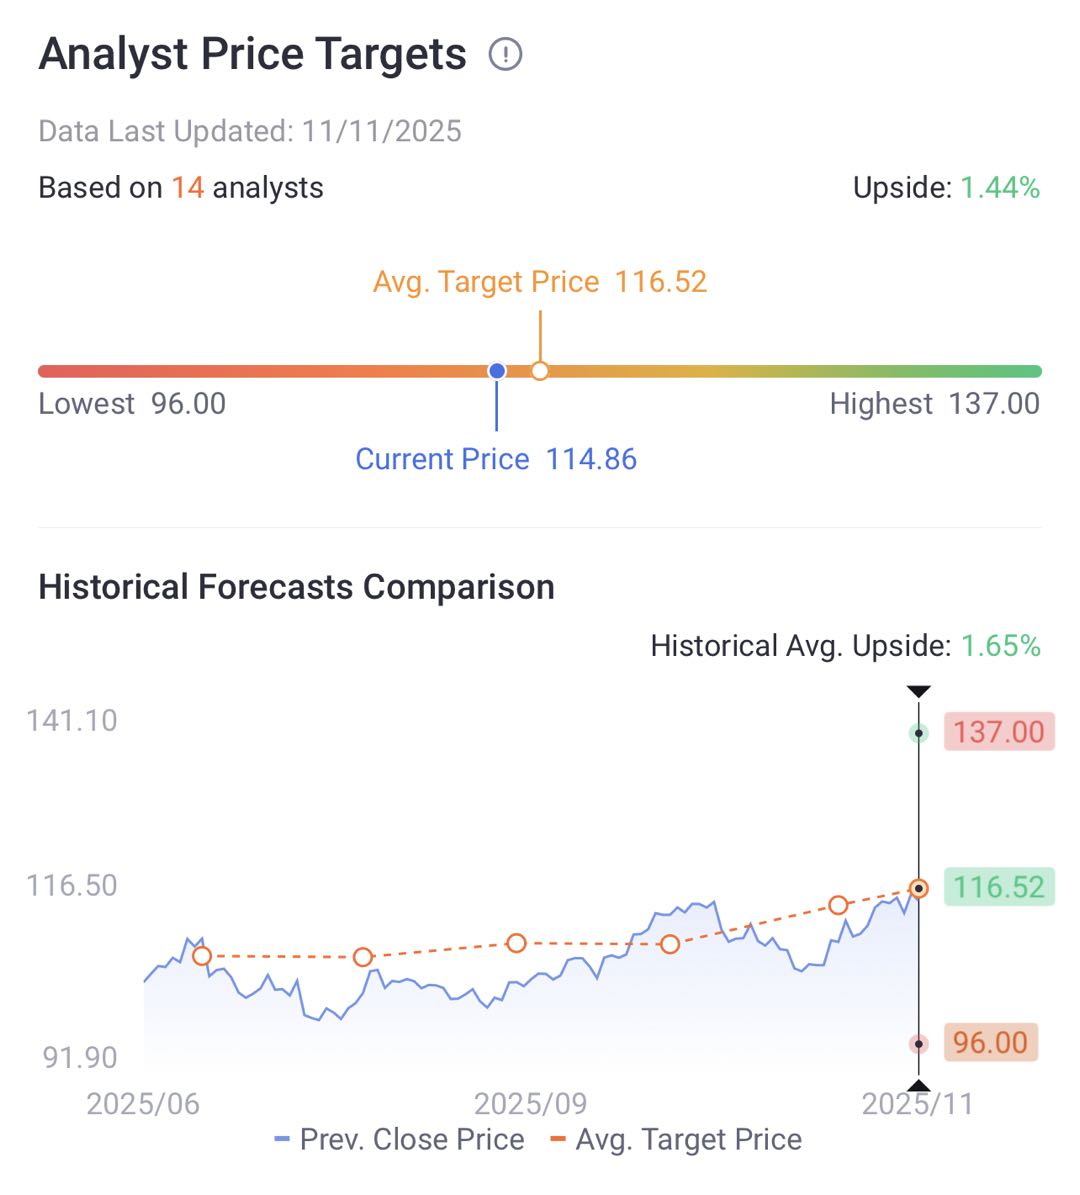Toggle the Prev. Close Price legend item

pyautogui.click(x=399, y=1139)
